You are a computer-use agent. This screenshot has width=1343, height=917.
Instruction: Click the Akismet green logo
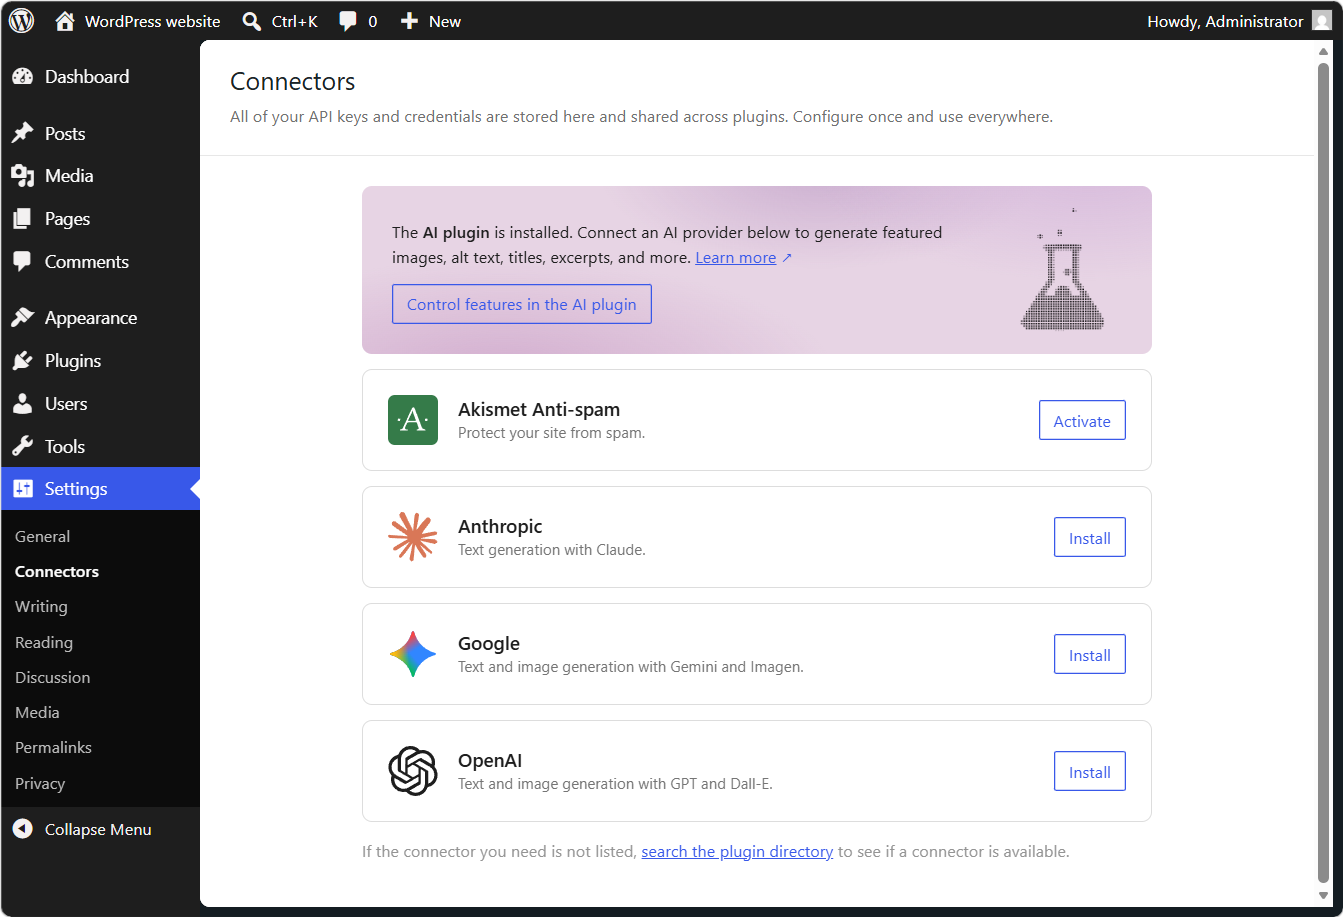413,420
